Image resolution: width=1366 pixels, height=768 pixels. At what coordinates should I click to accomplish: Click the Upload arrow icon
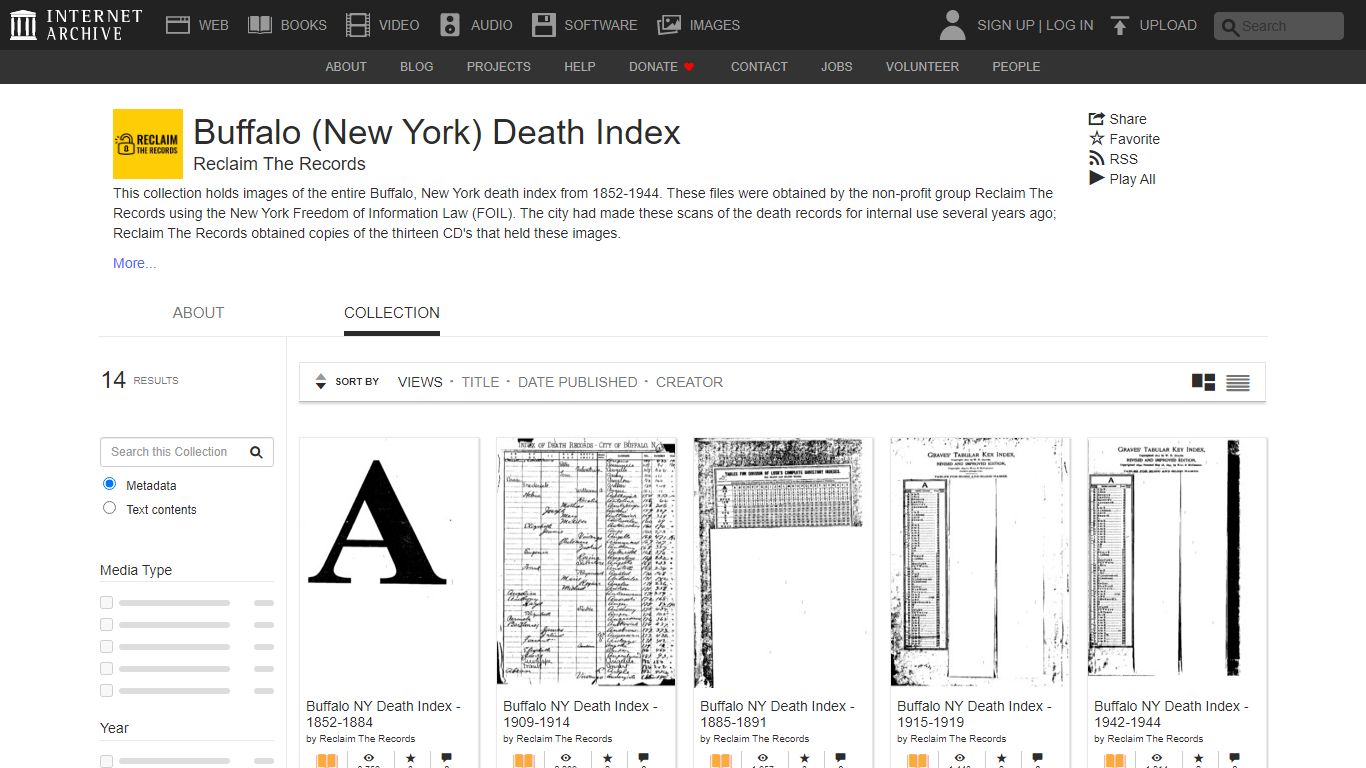(1120, 25)
